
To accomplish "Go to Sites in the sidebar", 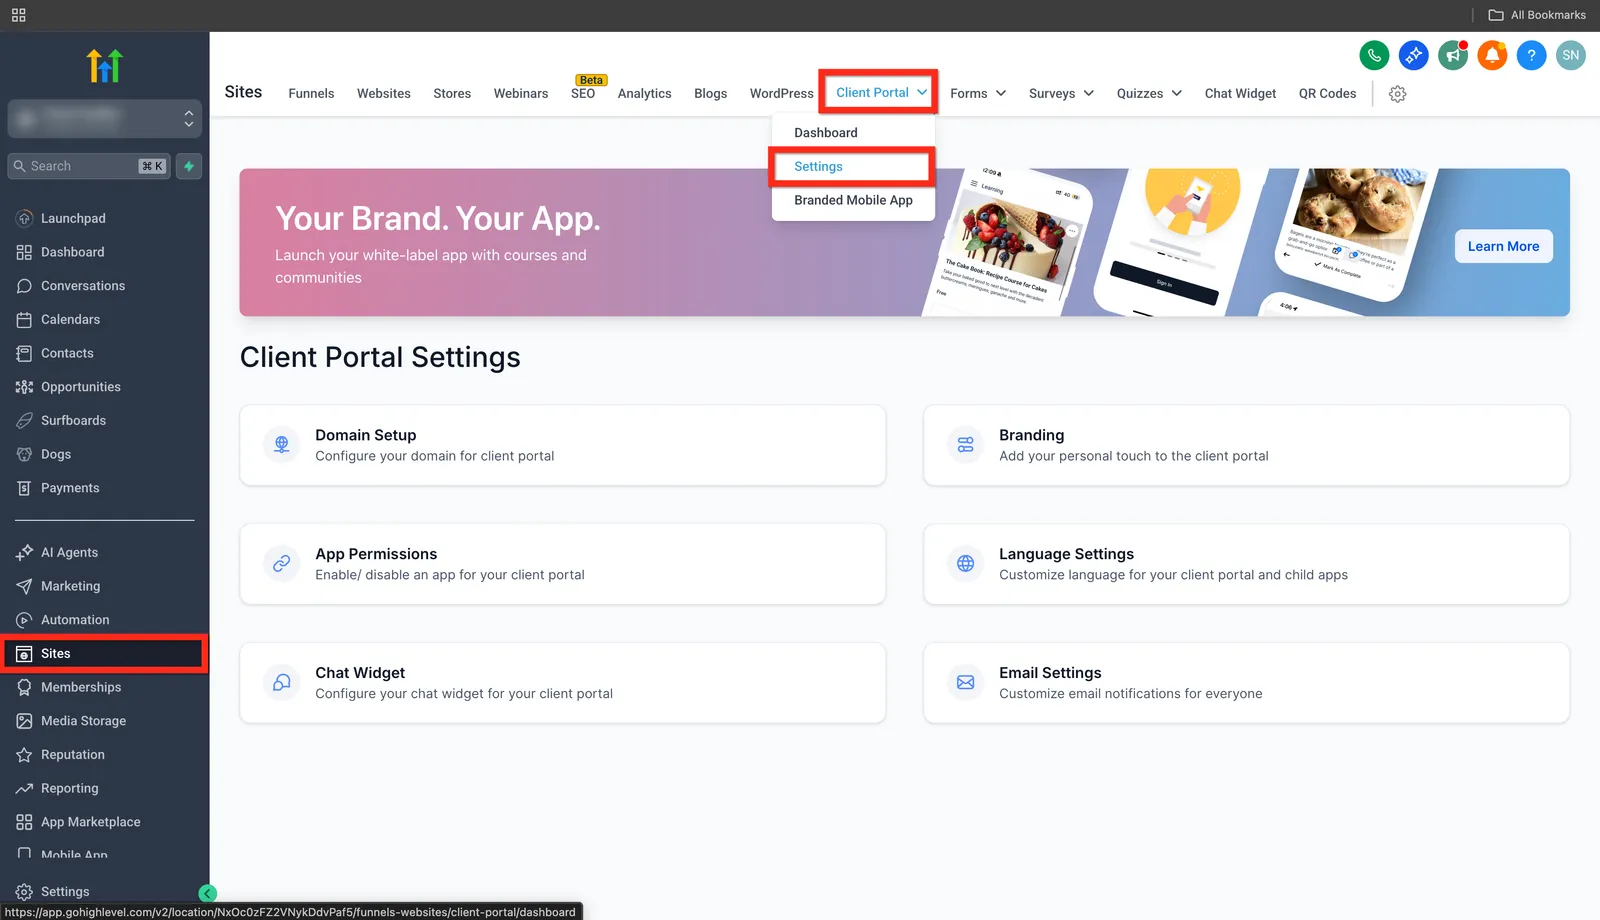I will (x=105, y=654).
